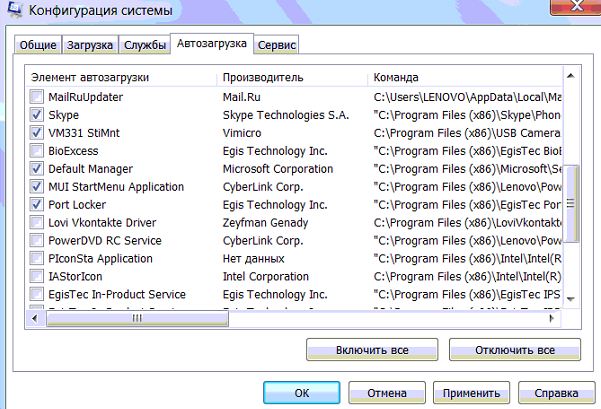Go to the Сервис tab

tap(276, 45)
